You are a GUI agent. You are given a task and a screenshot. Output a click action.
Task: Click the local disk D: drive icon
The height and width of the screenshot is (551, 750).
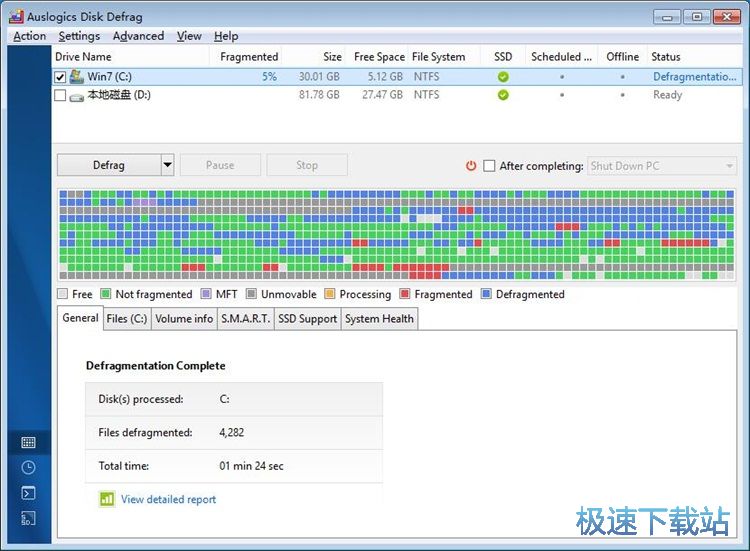(x=76, y=96)
